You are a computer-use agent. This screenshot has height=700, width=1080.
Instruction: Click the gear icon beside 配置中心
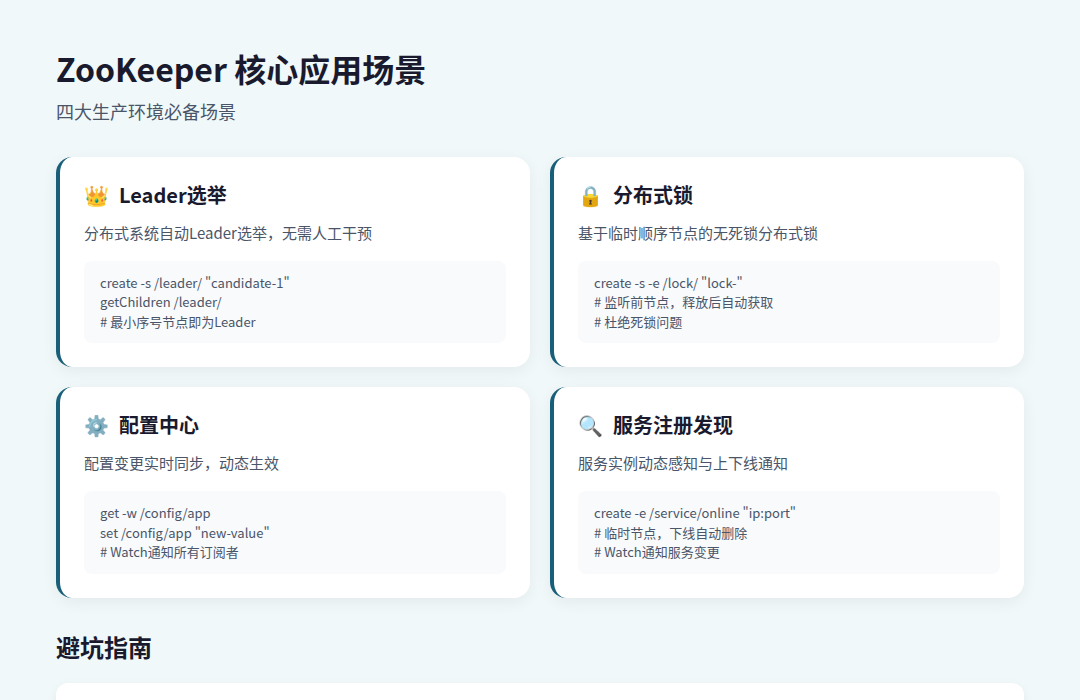tap(96, 426)
